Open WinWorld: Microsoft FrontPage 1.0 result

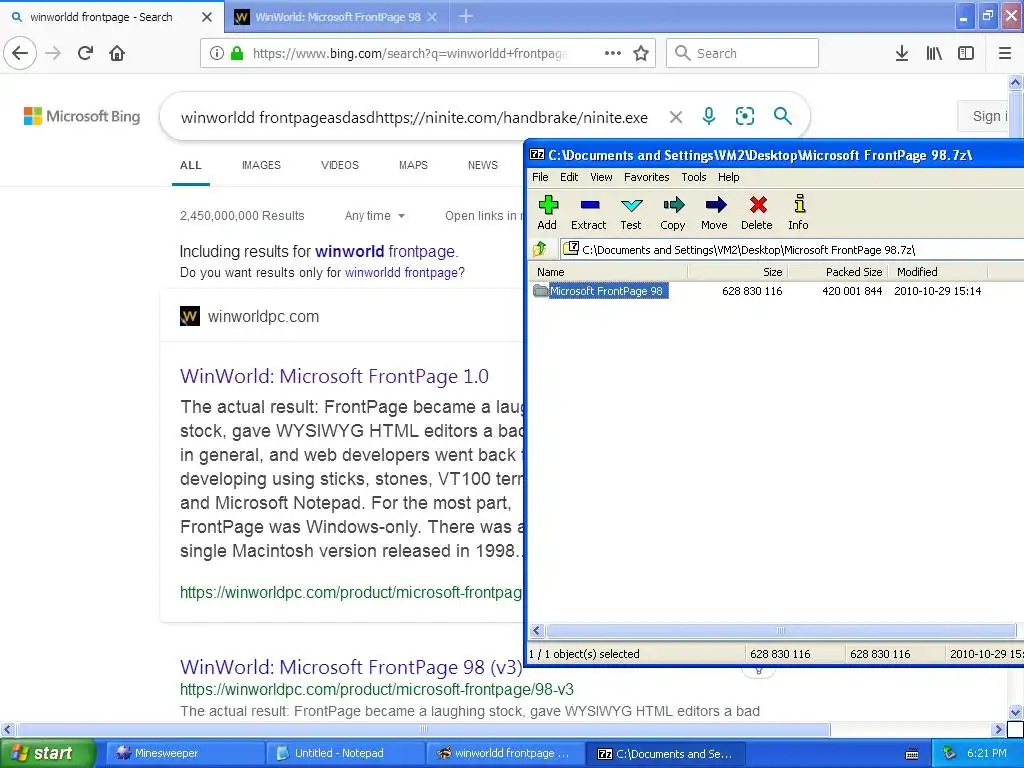334,376
